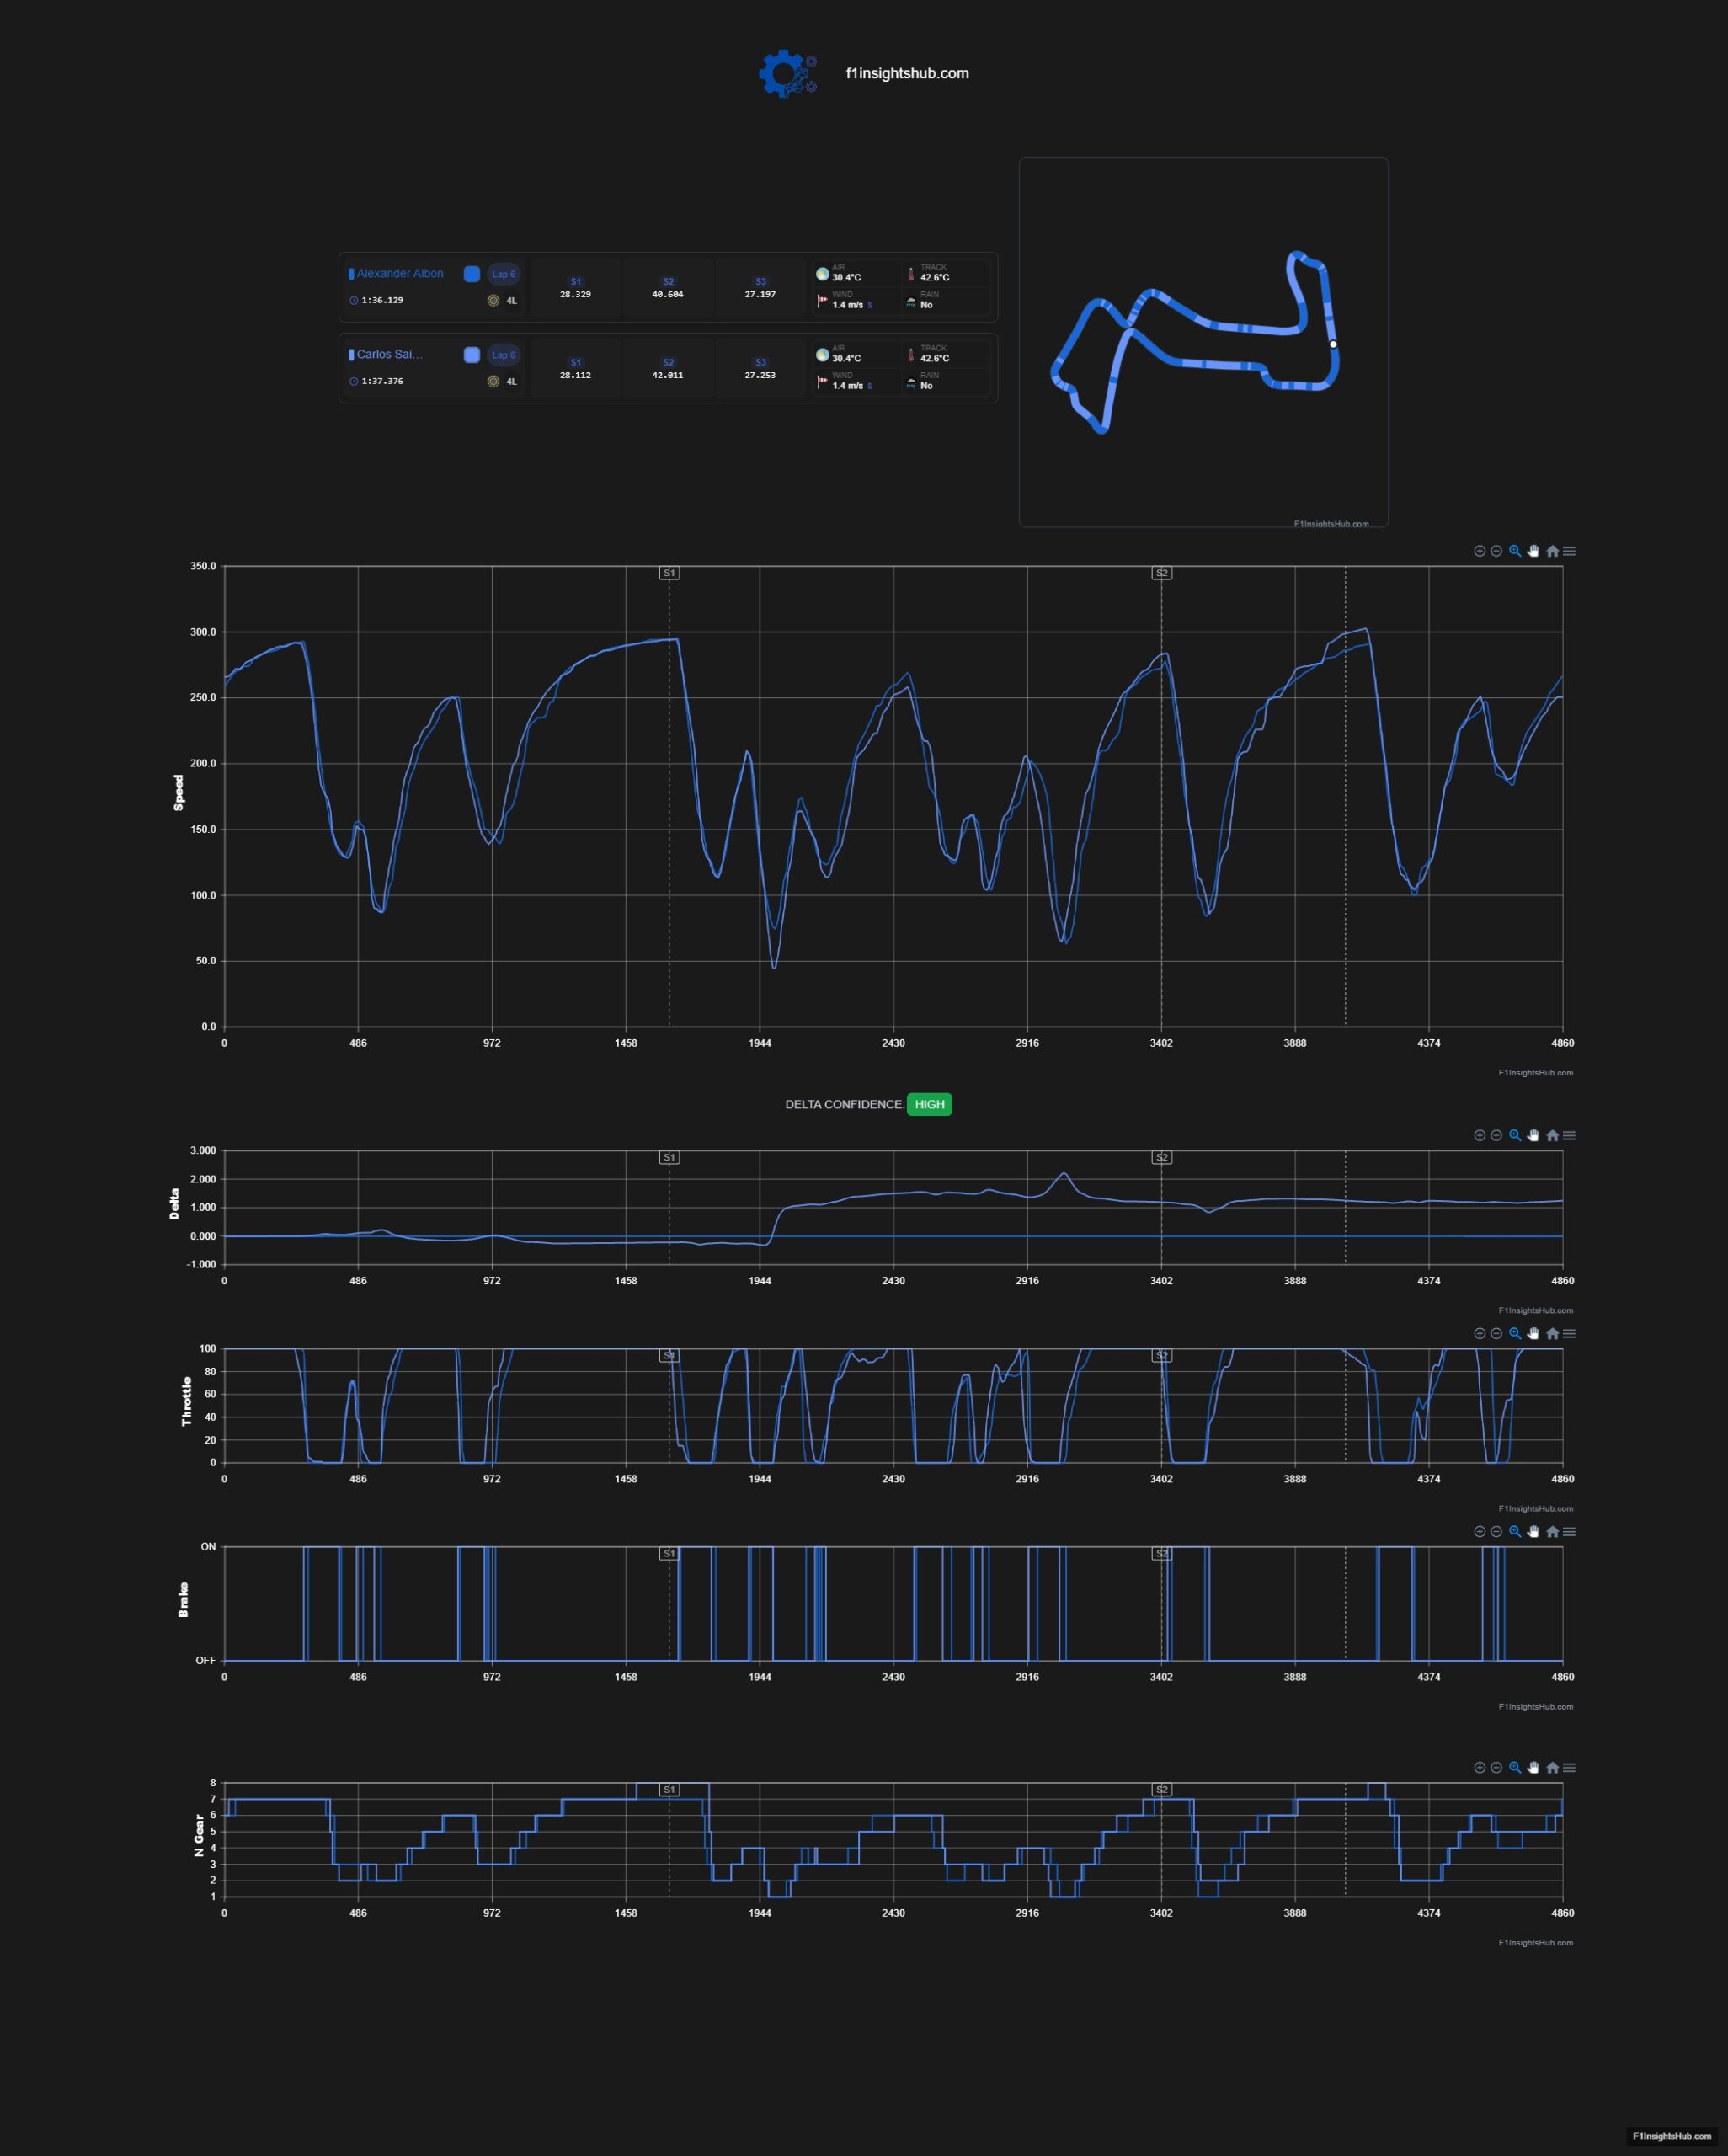Click the blue gear site logo
This screenshot has height=2156, width=1728.
(x=788, y=73)
